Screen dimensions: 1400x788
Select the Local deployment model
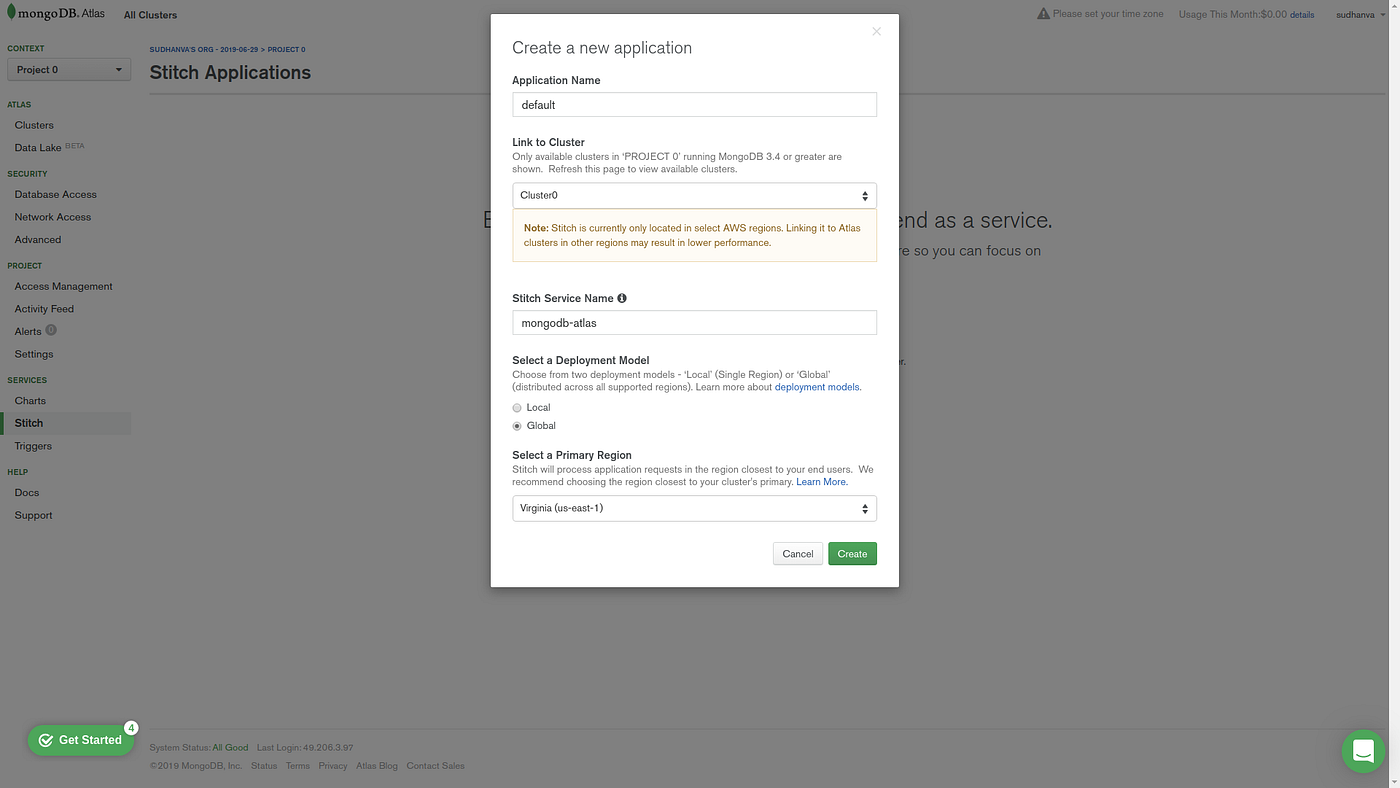coord(518,407)
